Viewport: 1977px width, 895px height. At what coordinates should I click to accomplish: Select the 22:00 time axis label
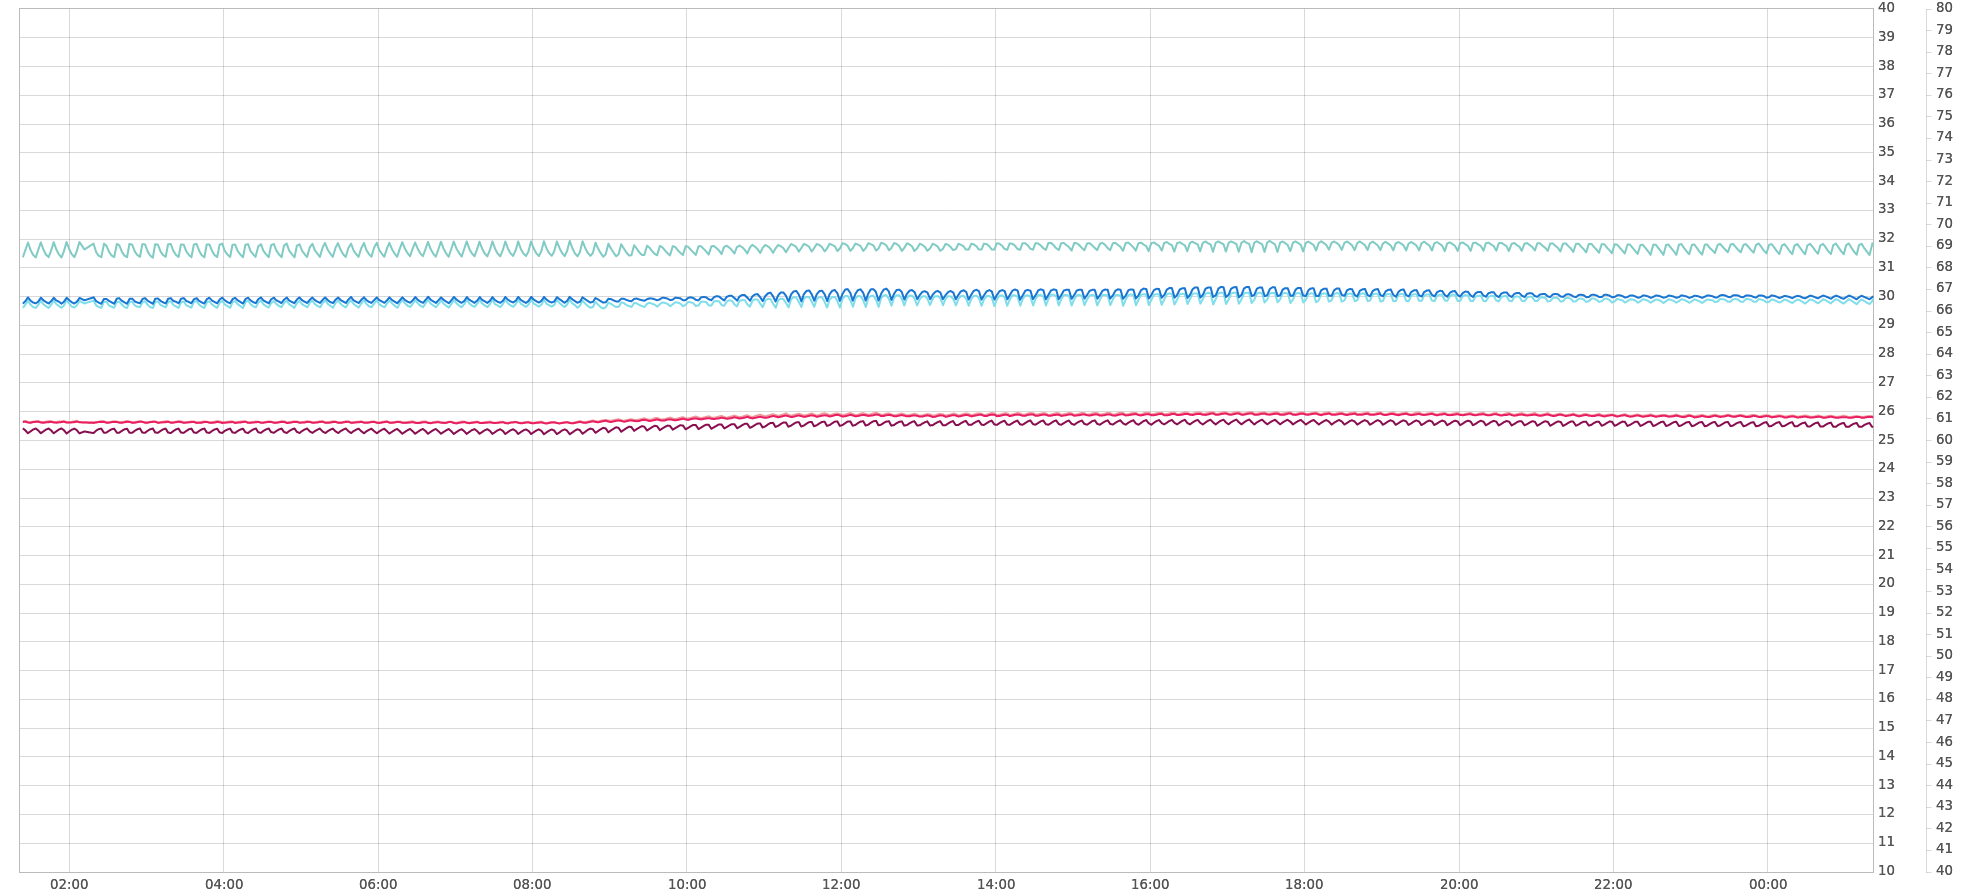coord(1613,884)
